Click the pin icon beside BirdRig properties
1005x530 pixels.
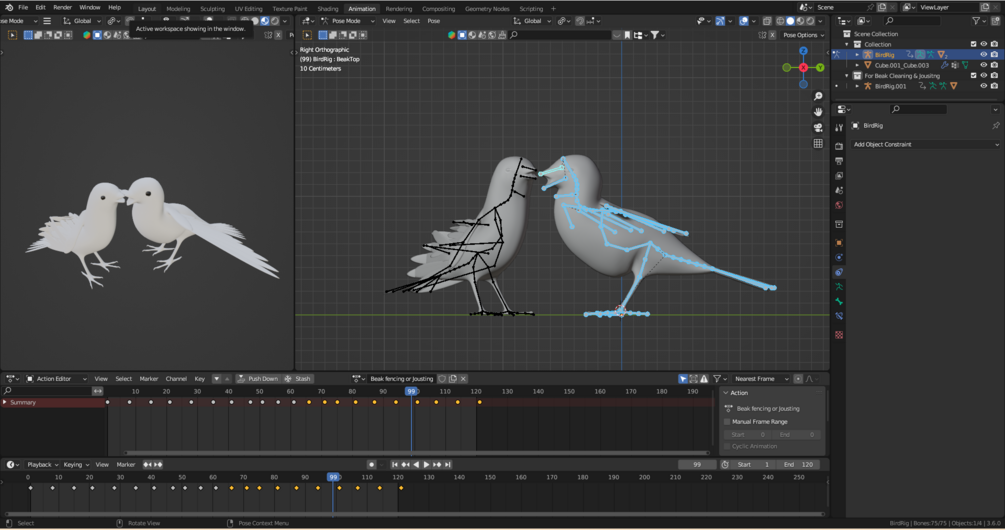pos(995,126)
